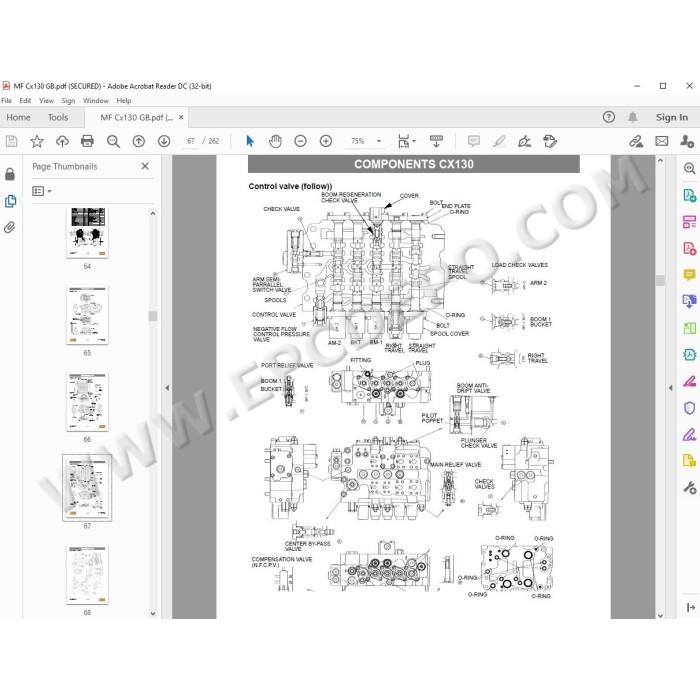Zoom in with plus button
The image size is (700, 700).
tap(326, 142)
